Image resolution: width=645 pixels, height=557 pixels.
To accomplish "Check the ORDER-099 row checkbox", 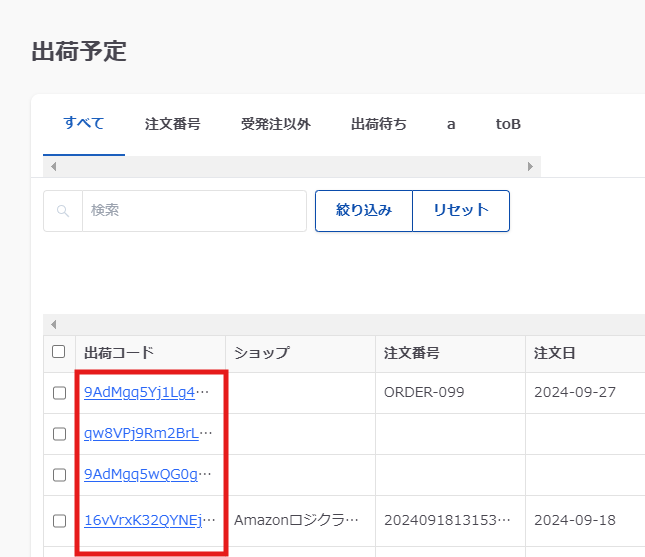I will 59,393.
